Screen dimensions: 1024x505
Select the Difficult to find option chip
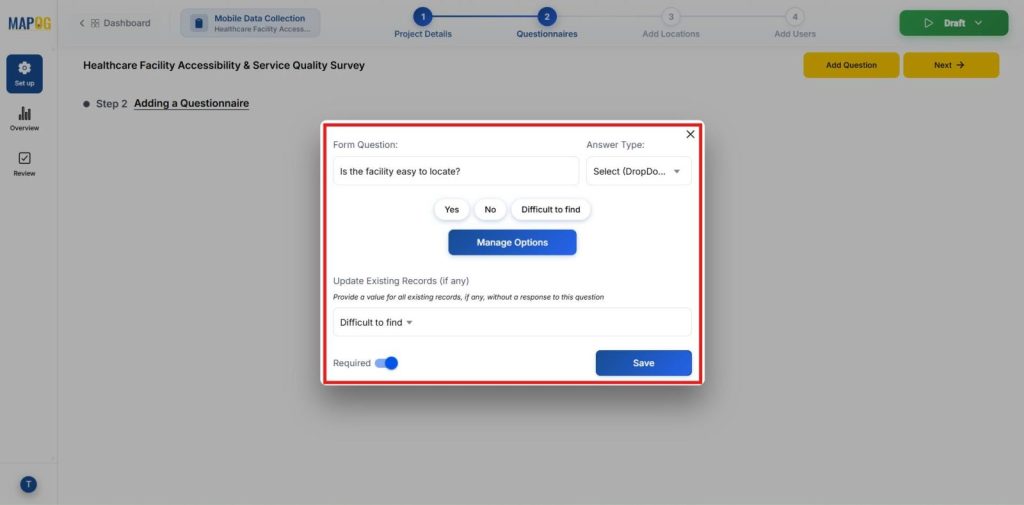(551, 210)
